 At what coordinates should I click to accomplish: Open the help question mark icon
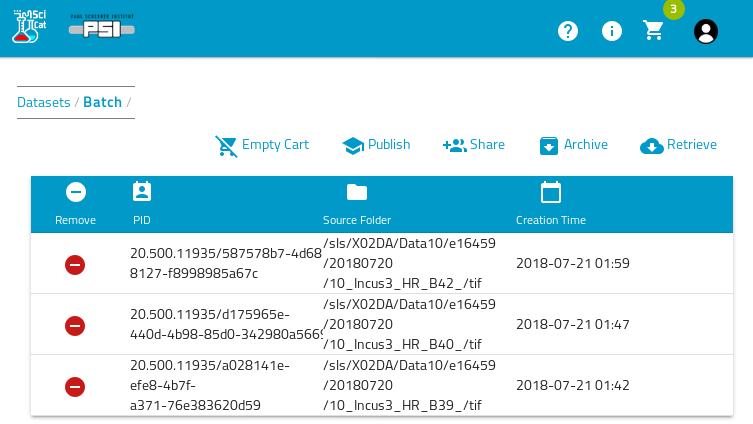click(568, 31)
